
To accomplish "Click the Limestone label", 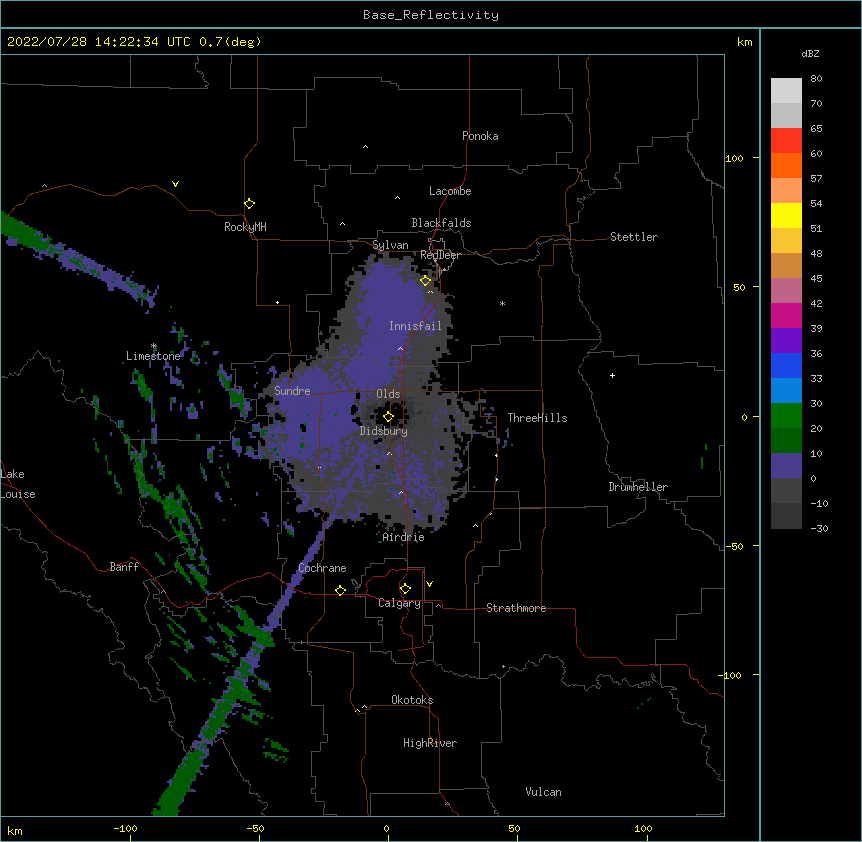I will 153,356.
